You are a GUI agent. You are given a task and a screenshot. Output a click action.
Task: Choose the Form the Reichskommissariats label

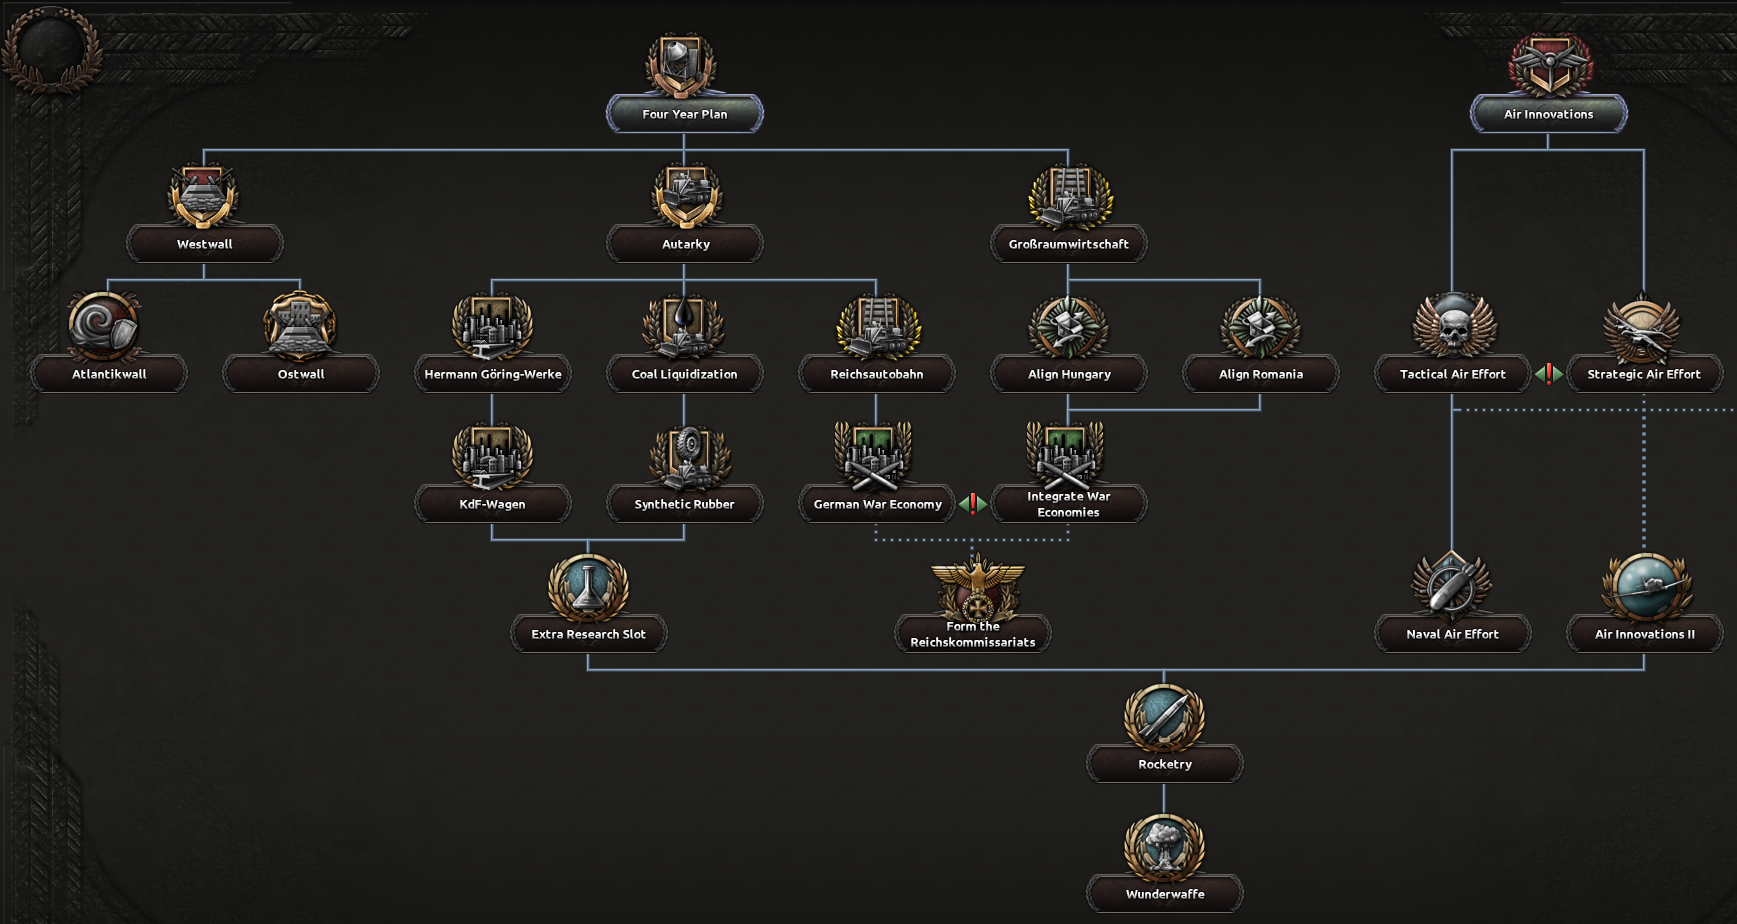[x=973, y=634]
